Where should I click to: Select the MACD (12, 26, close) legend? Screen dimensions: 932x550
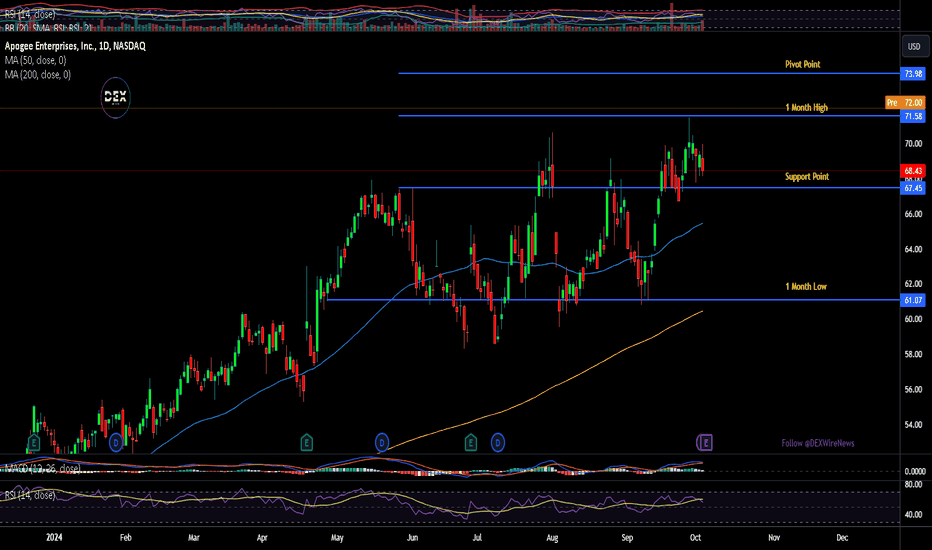(x=43, y=469)
